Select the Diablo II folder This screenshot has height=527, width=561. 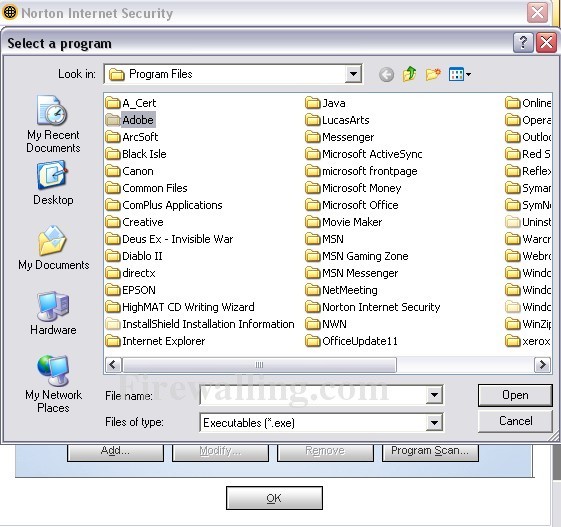(134, 256)
